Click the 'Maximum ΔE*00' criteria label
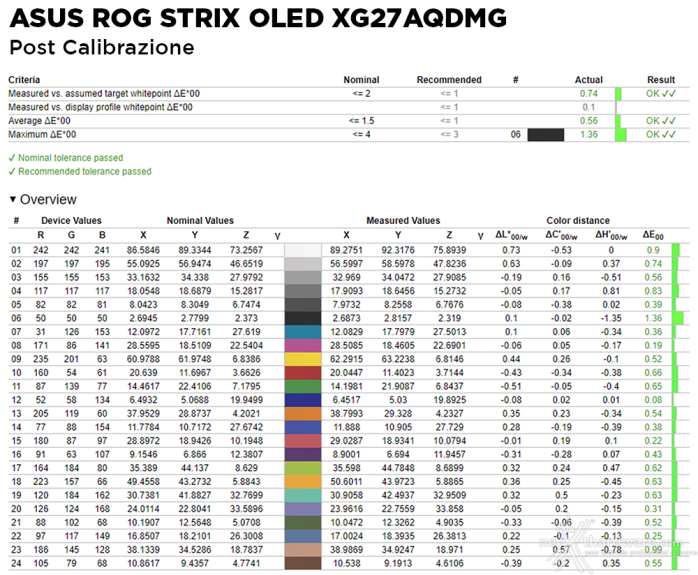The width and height of the screenshot is (698, 575). (42, 134)
